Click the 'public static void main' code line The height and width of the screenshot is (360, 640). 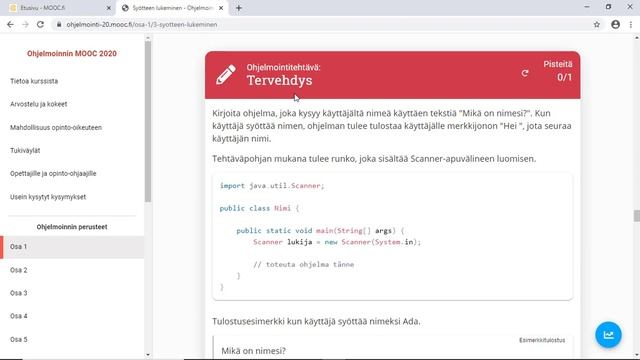pos(320,231)
